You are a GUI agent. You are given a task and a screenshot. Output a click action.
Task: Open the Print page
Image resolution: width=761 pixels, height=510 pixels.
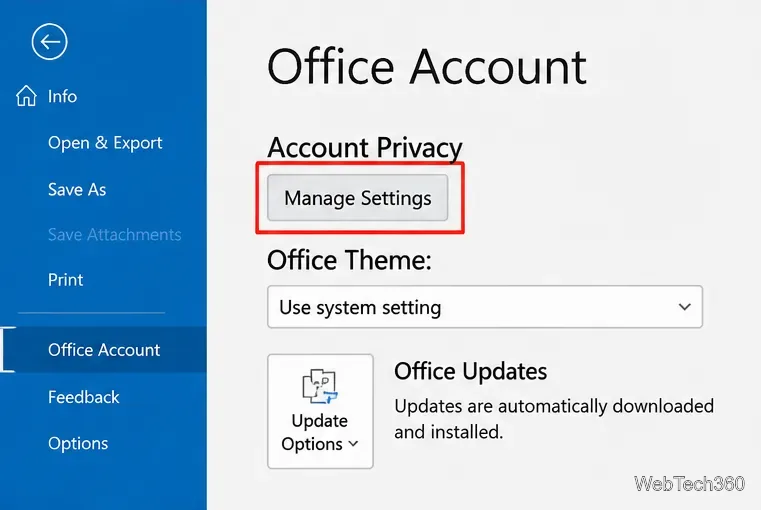66,280
